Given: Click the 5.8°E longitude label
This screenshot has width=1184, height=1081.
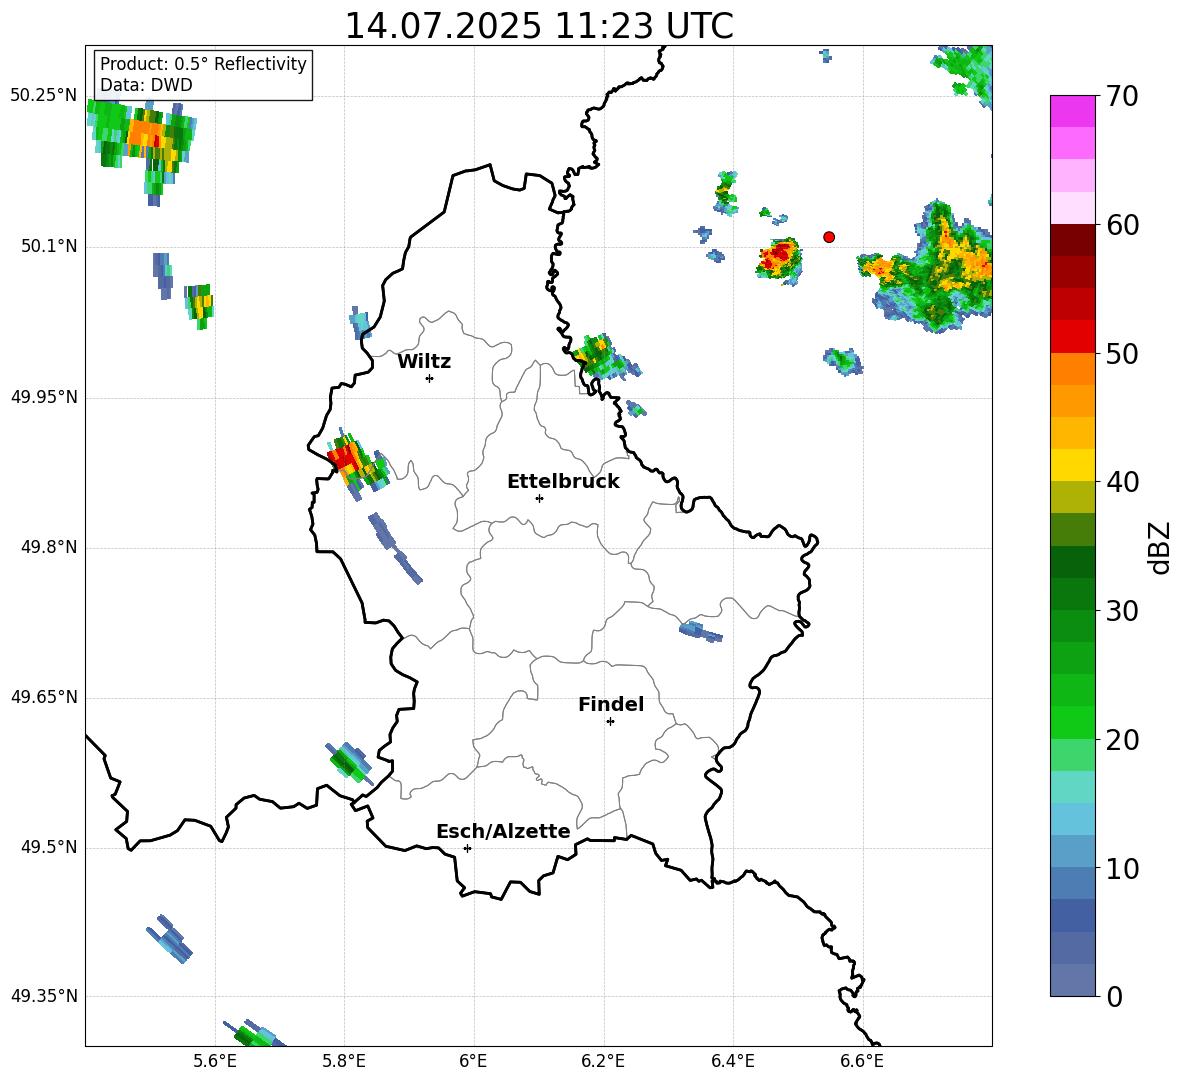Looking at the screenshot, I should tap(344, 1061).
